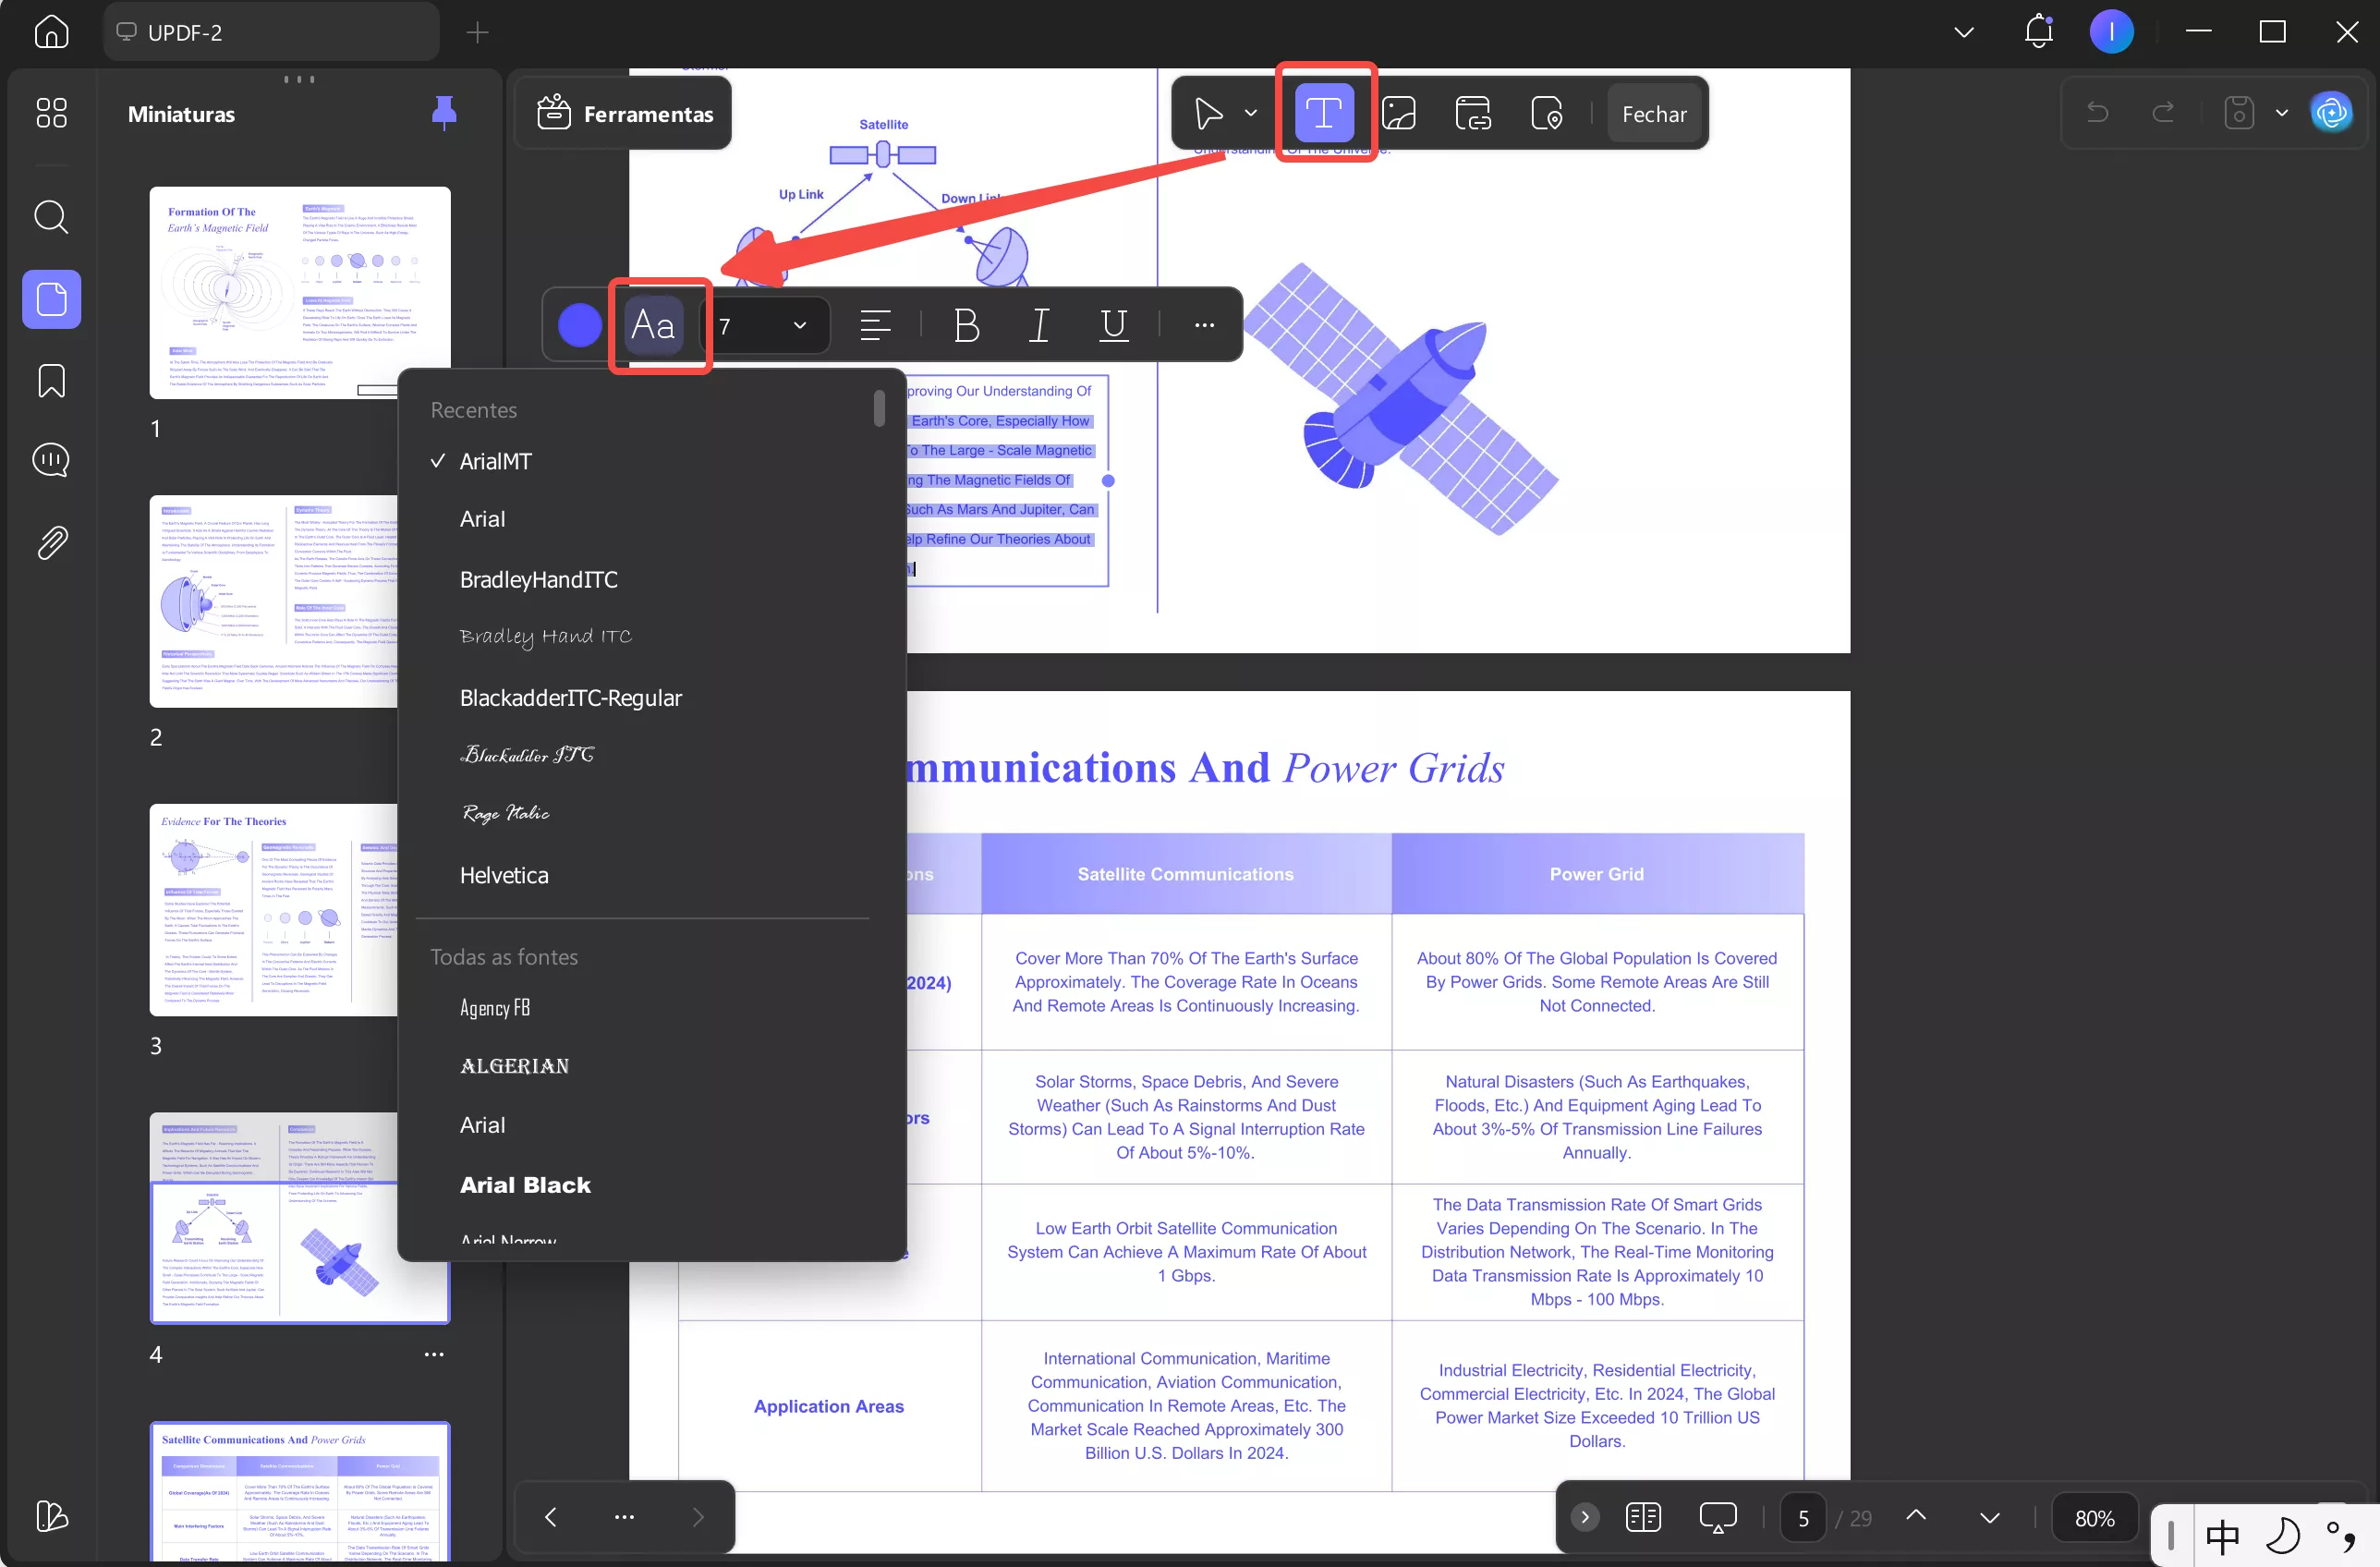Screen dimensions: 2380x1567
Task: Select page 3 thumbnail
Action: point(273,909)
